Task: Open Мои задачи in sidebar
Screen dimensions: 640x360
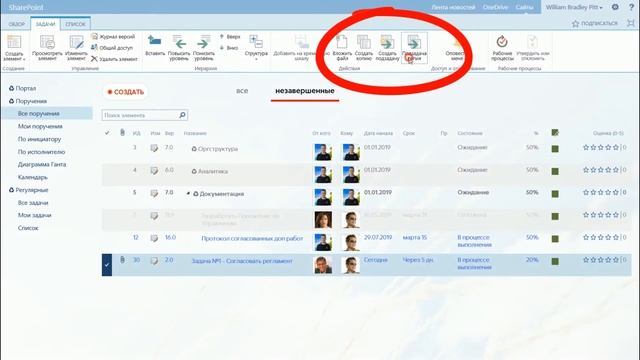Action: click(34, 215)
